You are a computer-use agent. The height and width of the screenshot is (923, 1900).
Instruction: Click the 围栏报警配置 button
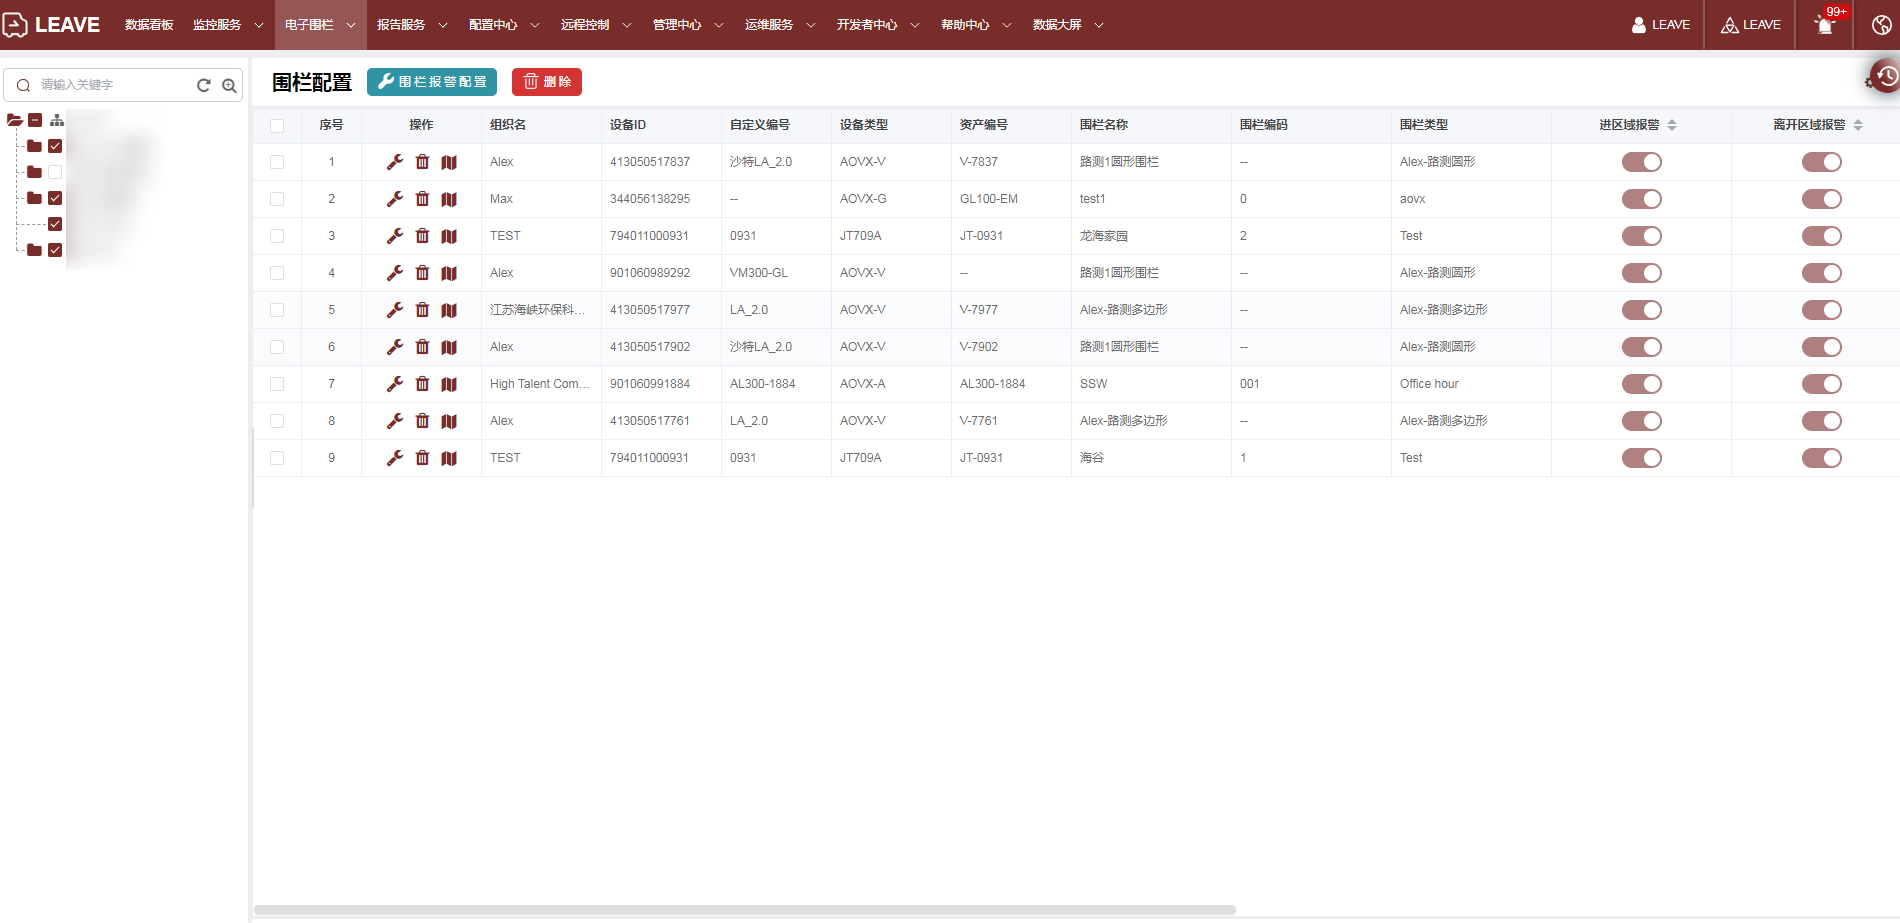coord(432,82)
